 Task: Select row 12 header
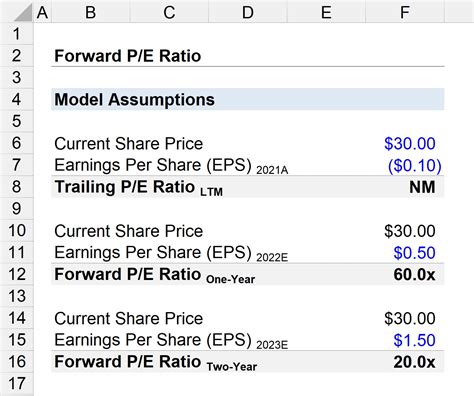tap(17, 274)
